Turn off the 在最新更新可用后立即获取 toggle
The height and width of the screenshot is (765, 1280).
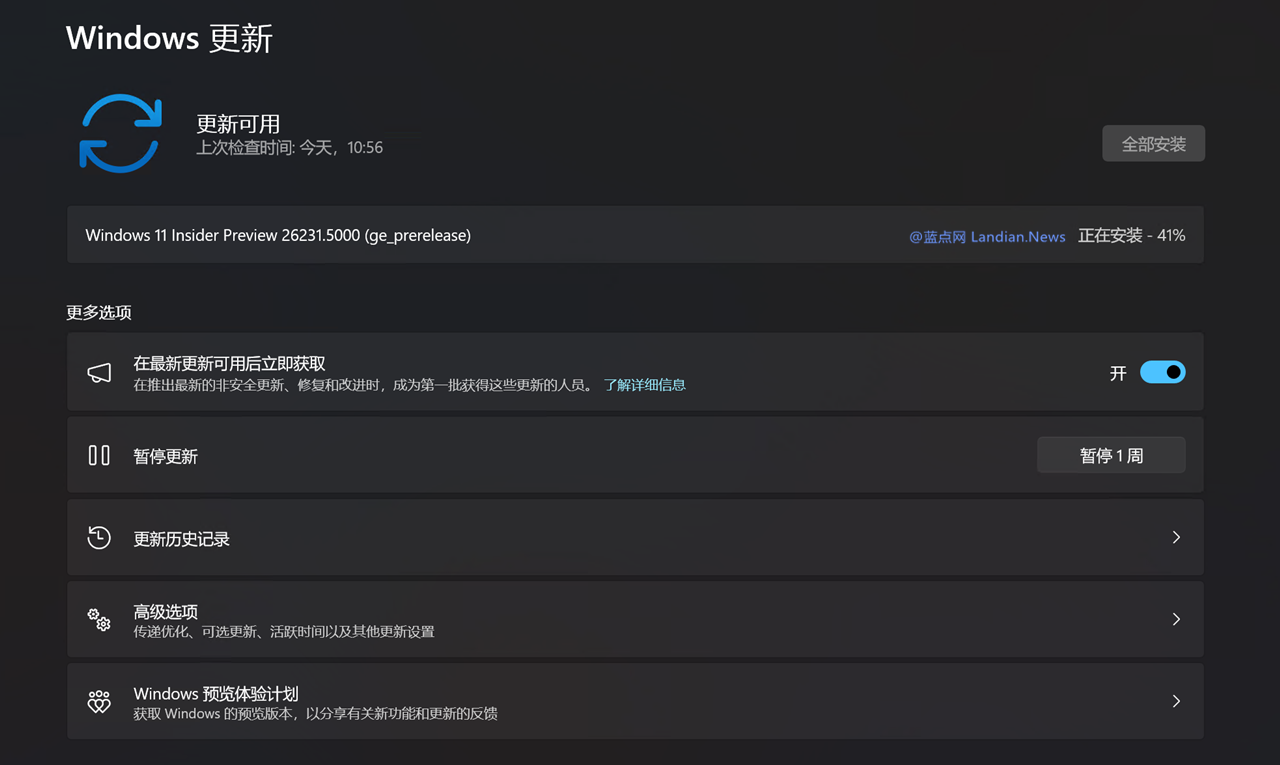1163,372
